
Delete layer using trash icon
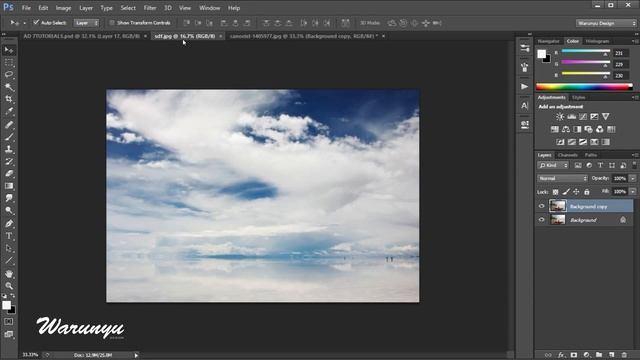pyautogui.click(x=624, y=355)
